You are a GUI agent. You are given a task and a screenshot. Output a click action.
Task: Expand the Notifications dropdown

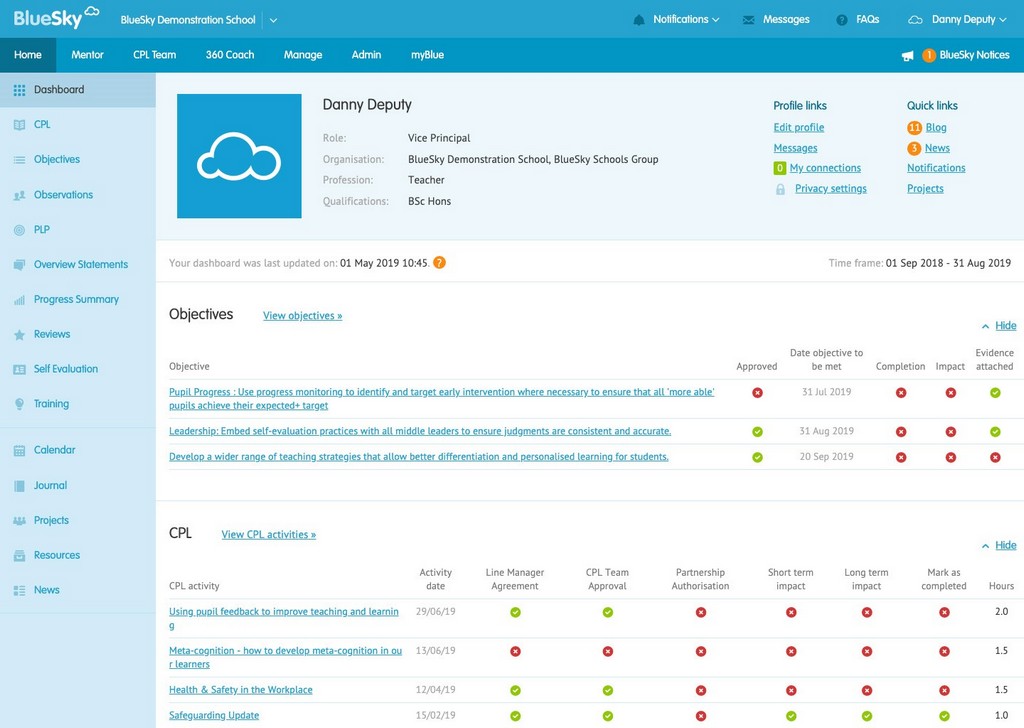[686, 20]
